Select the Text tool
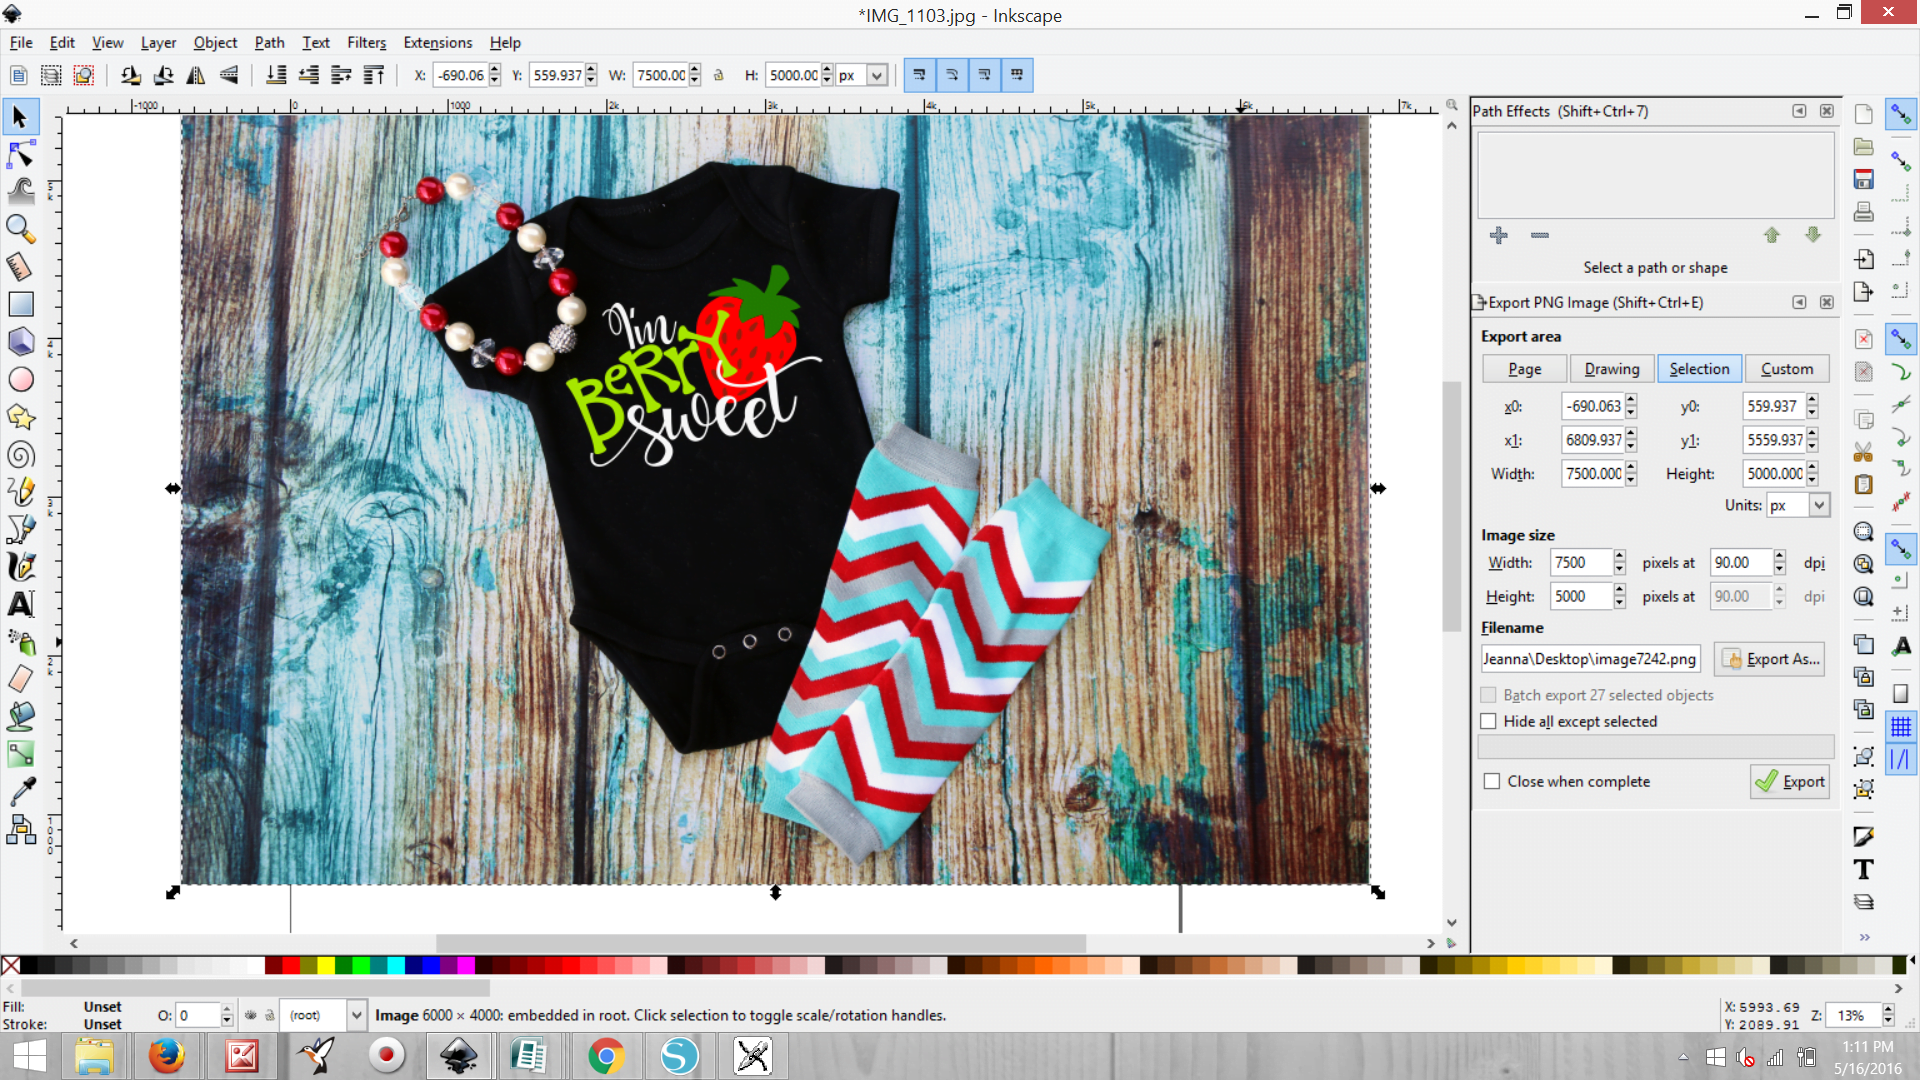This screenshot has height=1080, width=1920. (x=20, y=603)
